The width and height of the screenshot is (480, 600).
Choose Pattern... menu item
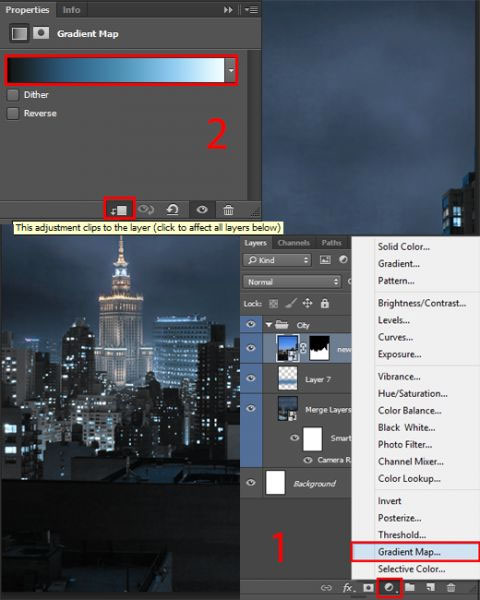(x=396, y=280)
